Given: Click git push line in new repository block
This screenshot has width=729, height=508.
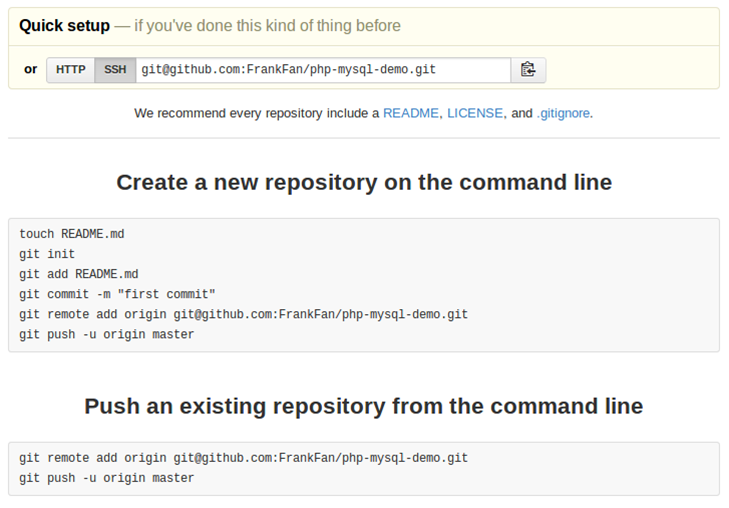Looking at the screenshot, I should pyautogui.click(x=107, y=334).
